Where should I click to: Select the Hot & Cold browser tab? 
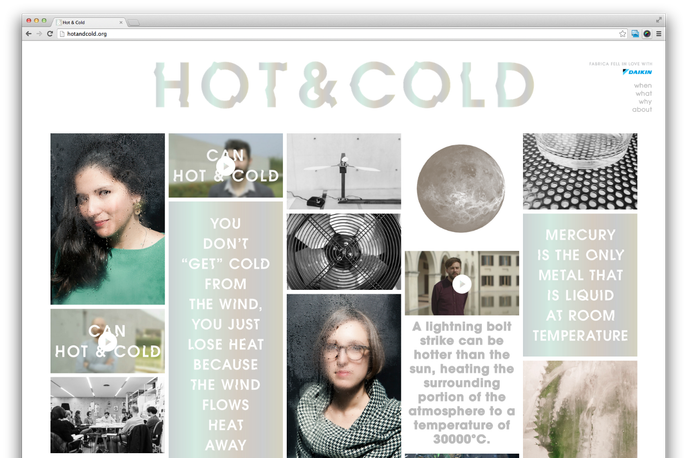90,22
